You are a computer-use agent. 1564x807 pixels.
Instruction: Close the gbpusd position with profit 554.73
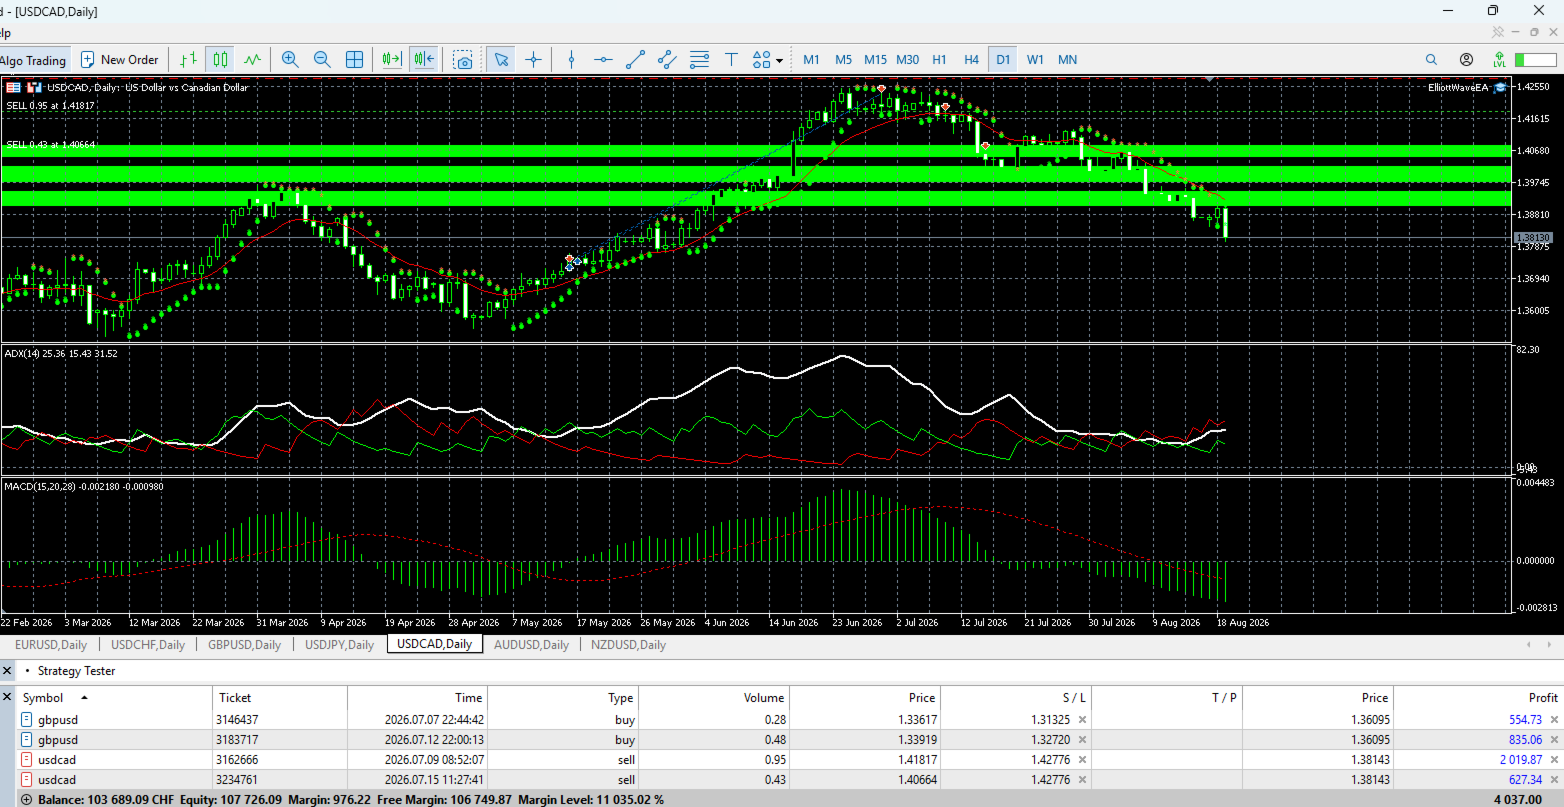(1554, 720)
